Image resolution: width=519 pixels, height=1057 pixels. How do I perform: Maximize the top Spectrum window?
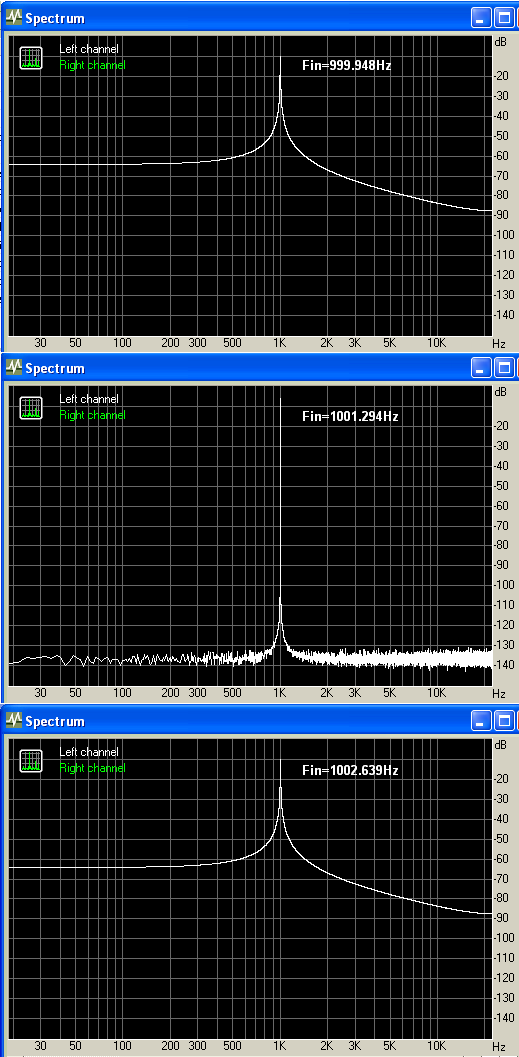coord(504,18)
